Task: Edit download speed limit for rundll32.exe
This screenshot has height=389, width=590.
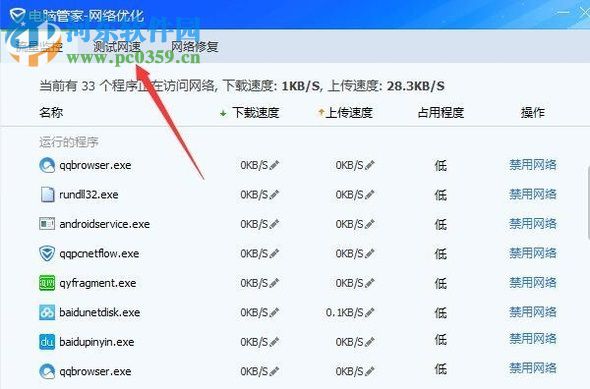Action: (274, 194)
